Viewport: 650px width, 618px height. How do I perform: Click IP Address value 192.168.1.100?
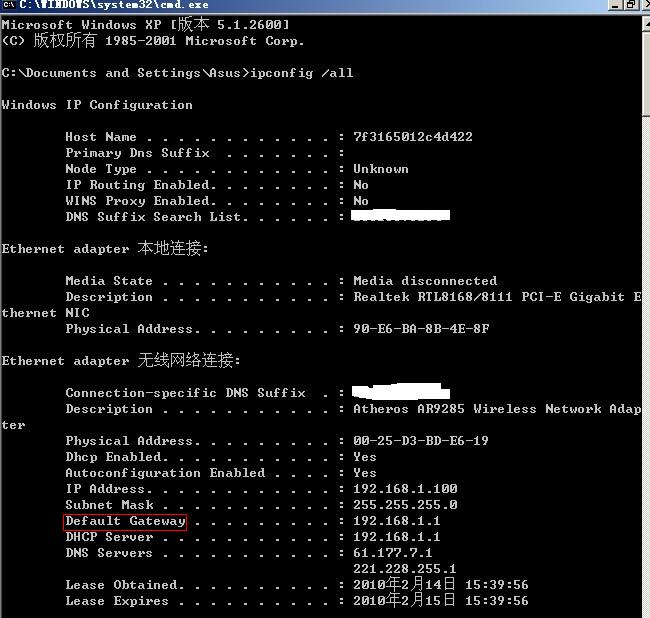pos(405,489)
